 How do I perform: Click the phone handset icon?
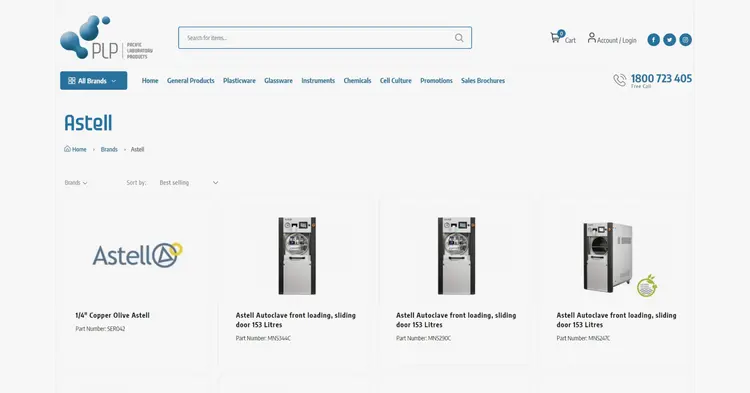tap(619, 80)
